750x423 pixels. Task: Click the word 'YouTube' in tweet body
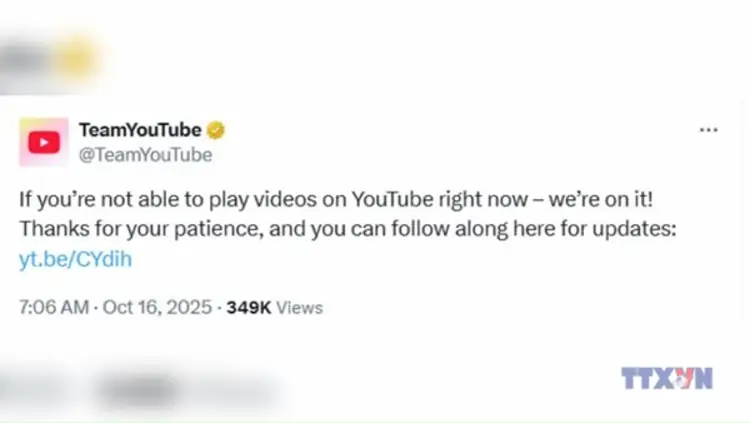(393, 199)
